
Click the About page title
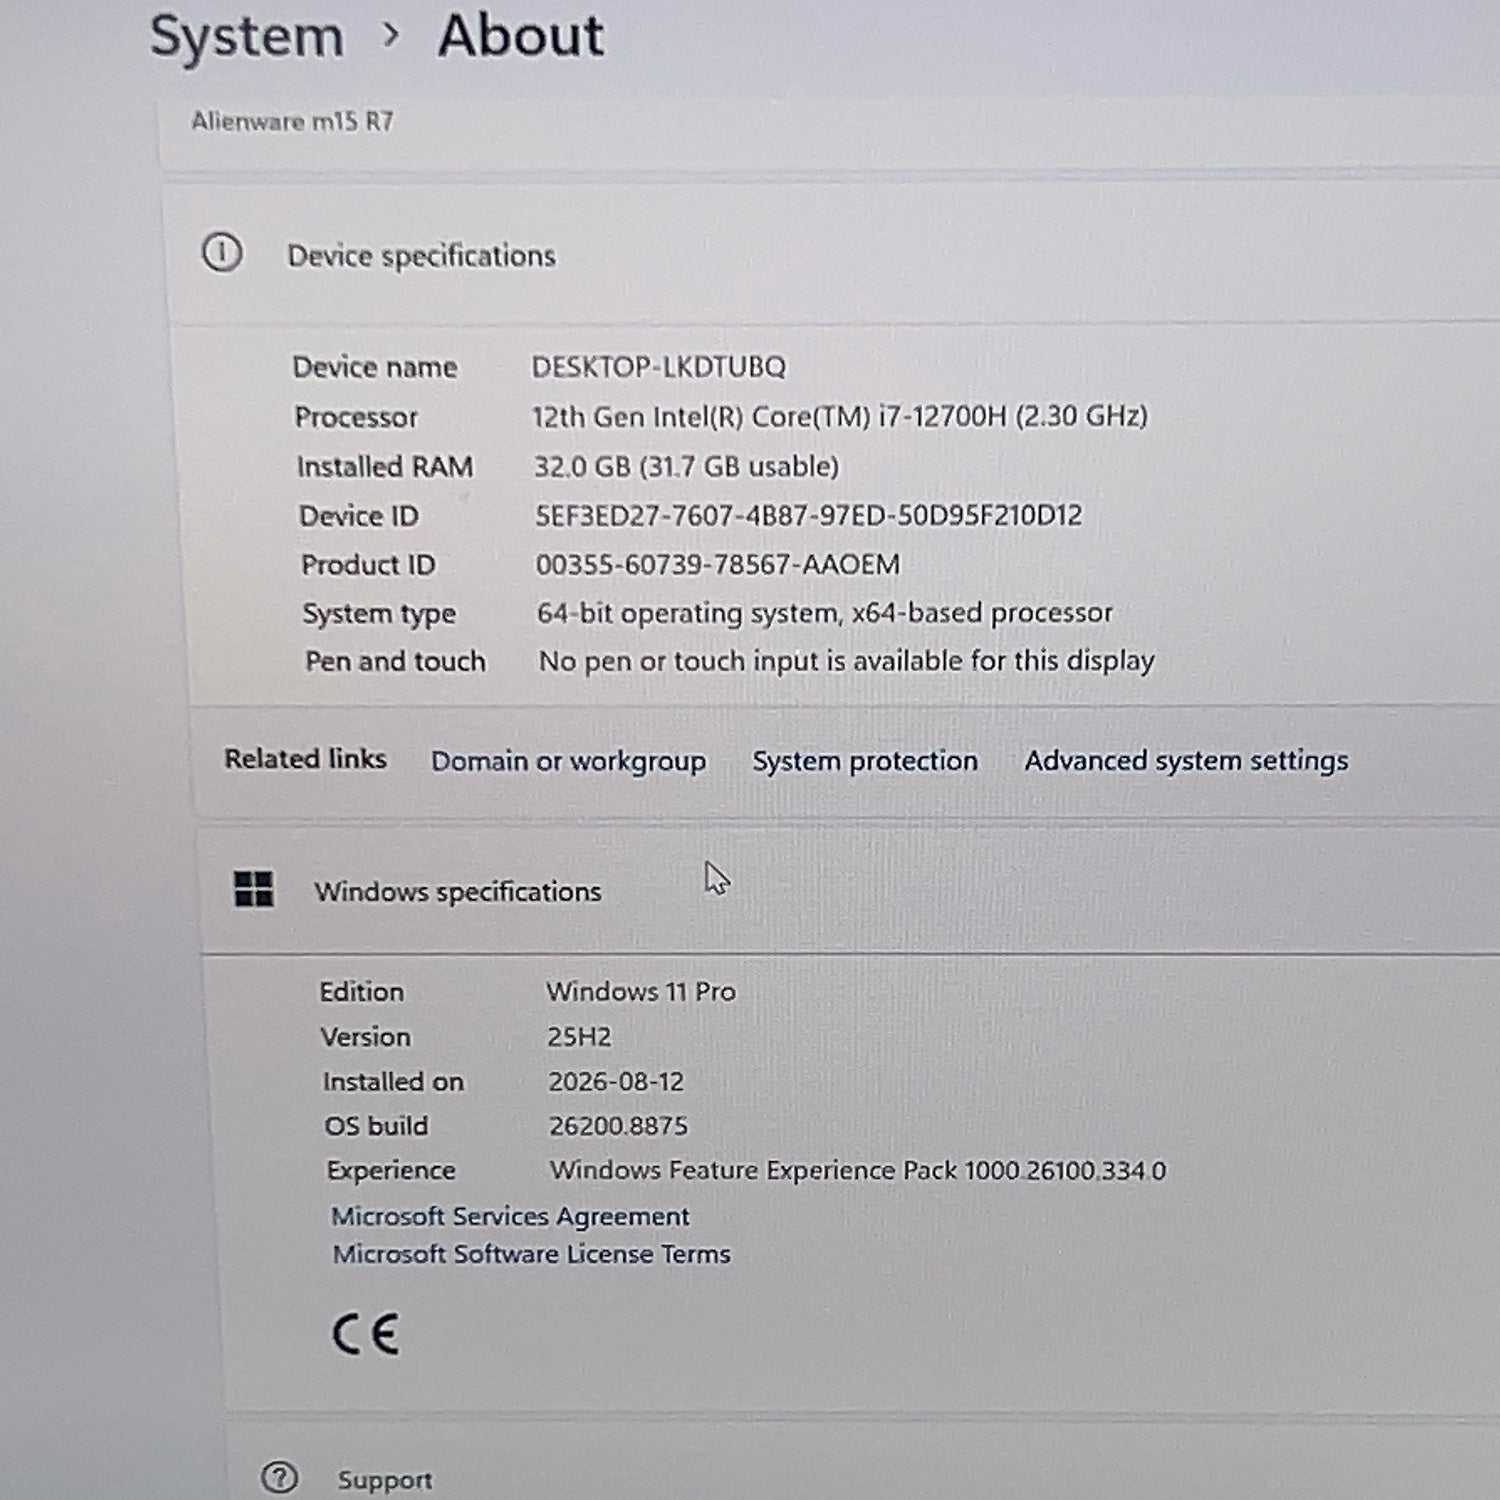click(521, 36)
